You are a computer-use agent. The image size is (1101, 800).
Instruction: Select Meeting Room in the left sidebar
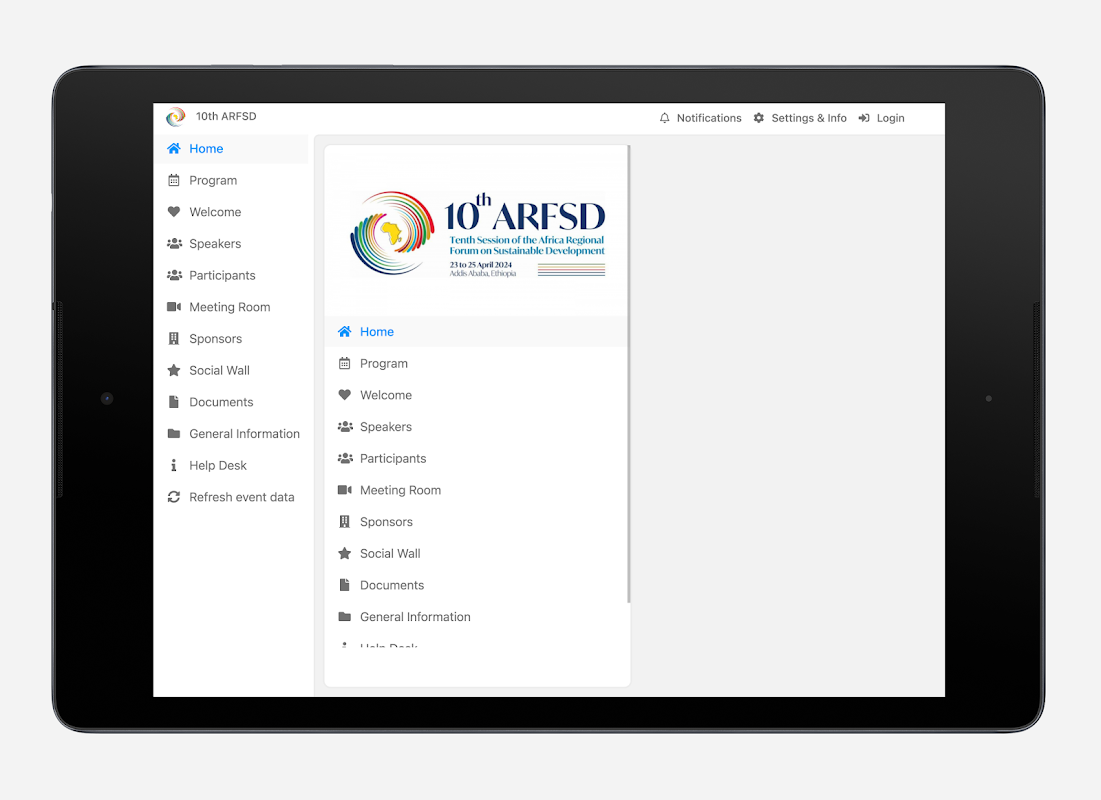pos(231,307)
